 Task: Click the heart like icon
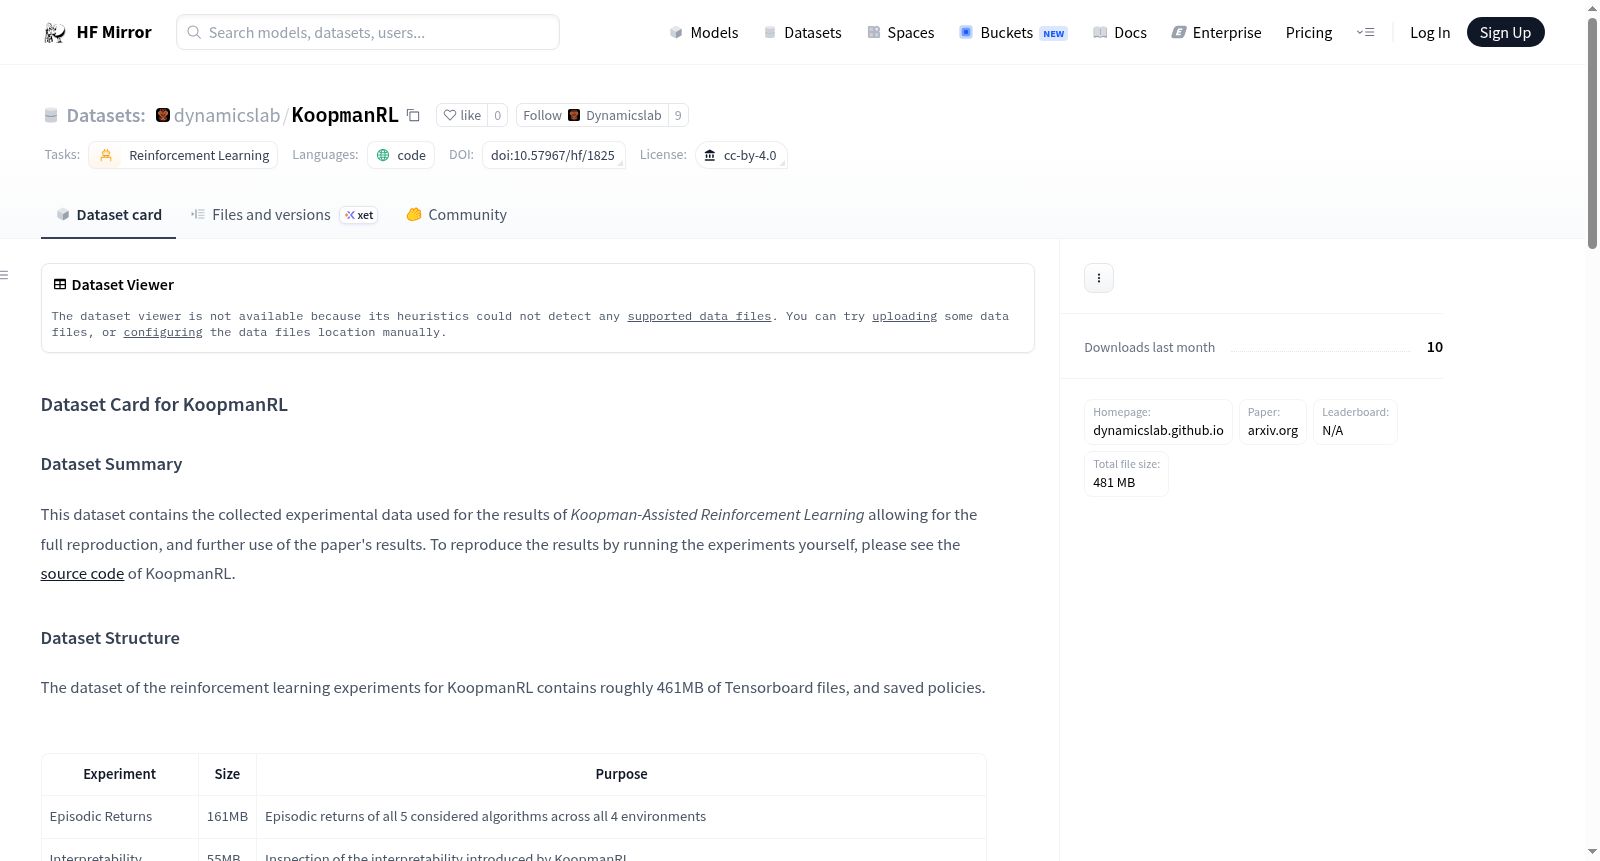(x=450, y=115)
